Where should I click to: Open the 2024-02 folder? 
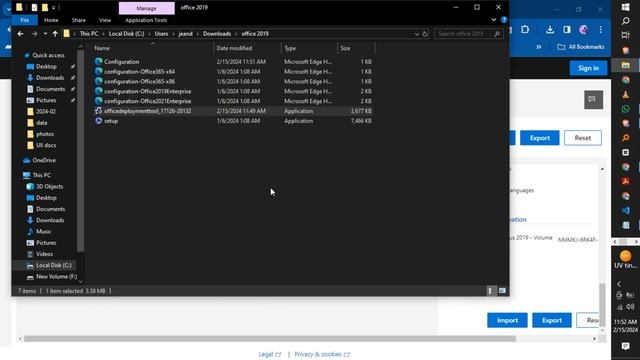[x=46, y=111]
